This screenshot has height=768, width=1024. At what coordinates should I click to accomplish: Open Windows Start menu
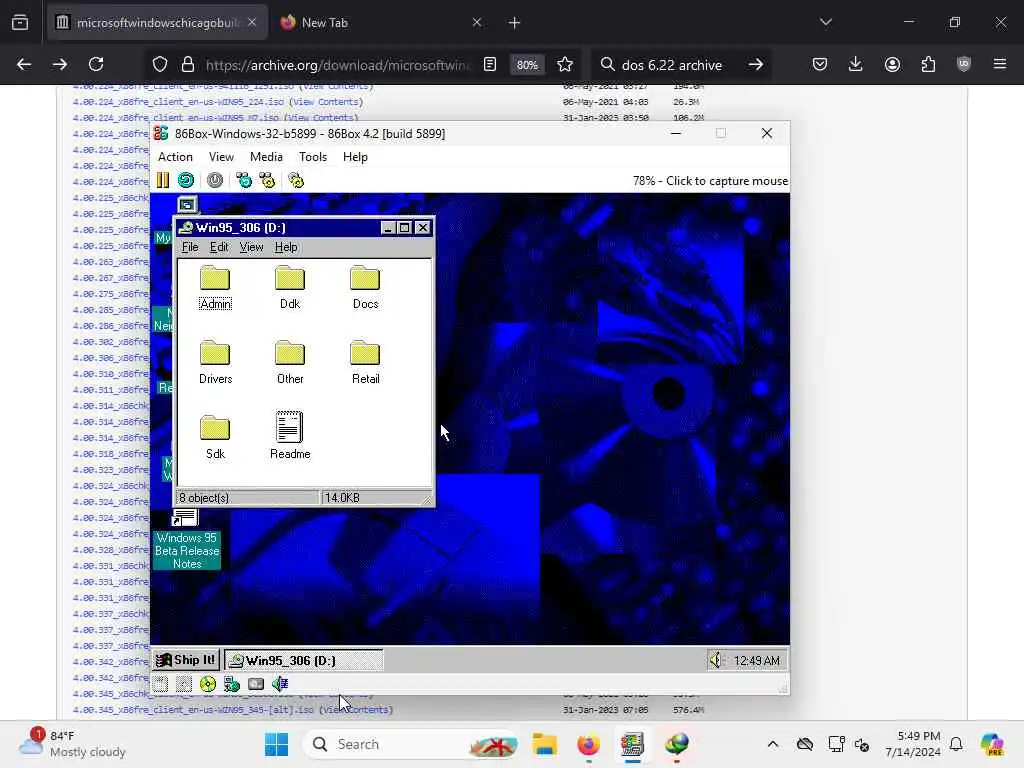click(x=276, y=744)
